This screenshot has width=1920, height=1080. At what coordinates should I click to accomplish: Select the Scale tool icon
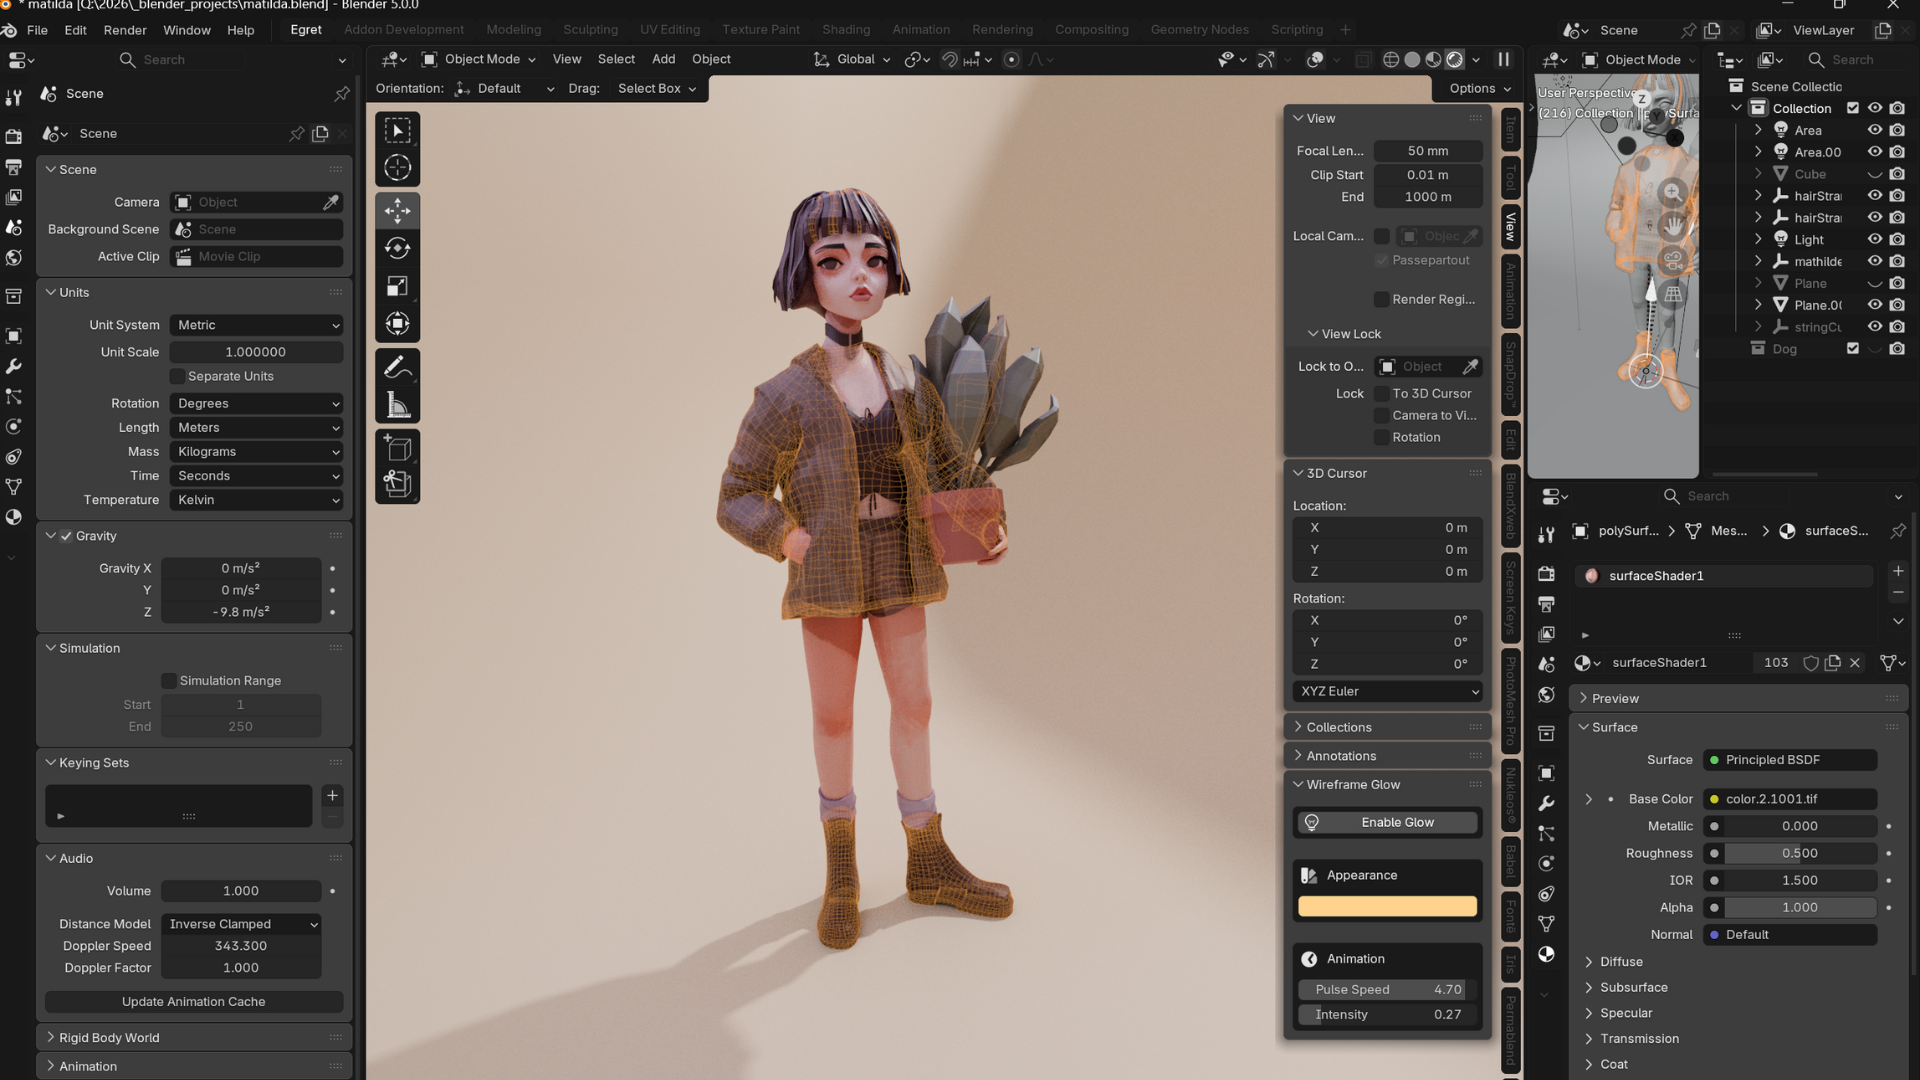click(x=397, y=286)
